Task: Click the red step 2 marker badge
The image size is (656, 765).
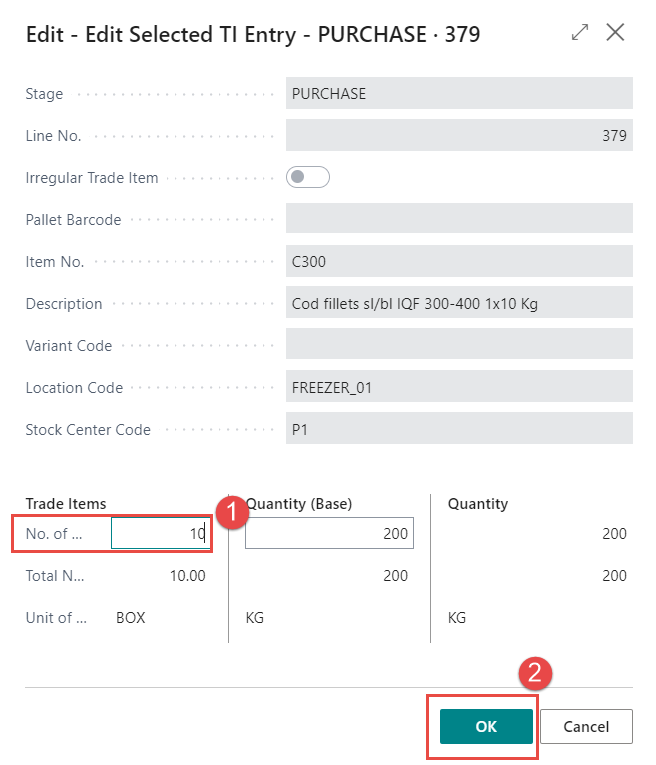Action: pyautogui.click(x=535, y=674)
